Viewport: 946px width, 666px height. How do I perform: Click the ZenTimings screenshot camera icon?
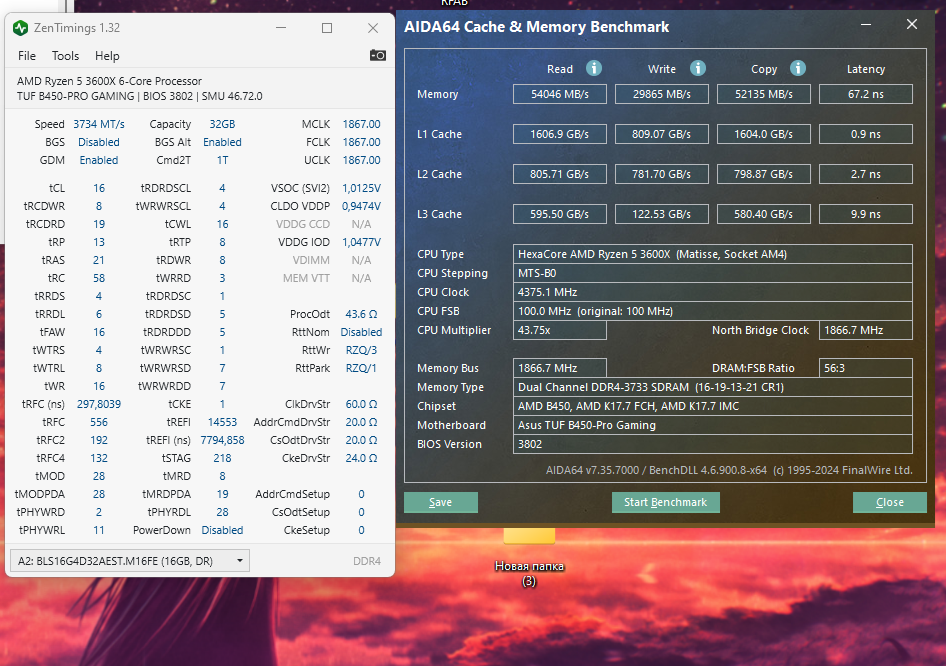click(378, 56)
